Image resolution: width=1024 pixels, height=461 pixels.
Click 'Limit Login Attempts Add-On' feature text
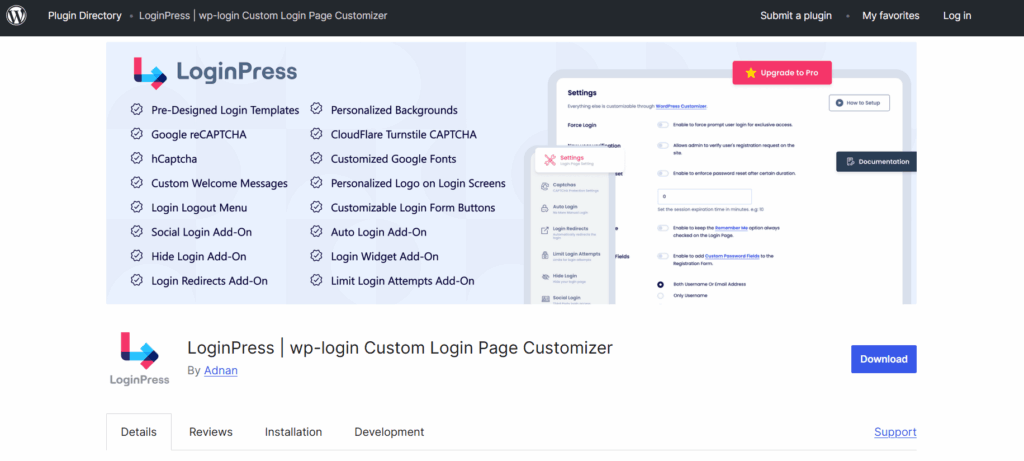pos(403,281)
